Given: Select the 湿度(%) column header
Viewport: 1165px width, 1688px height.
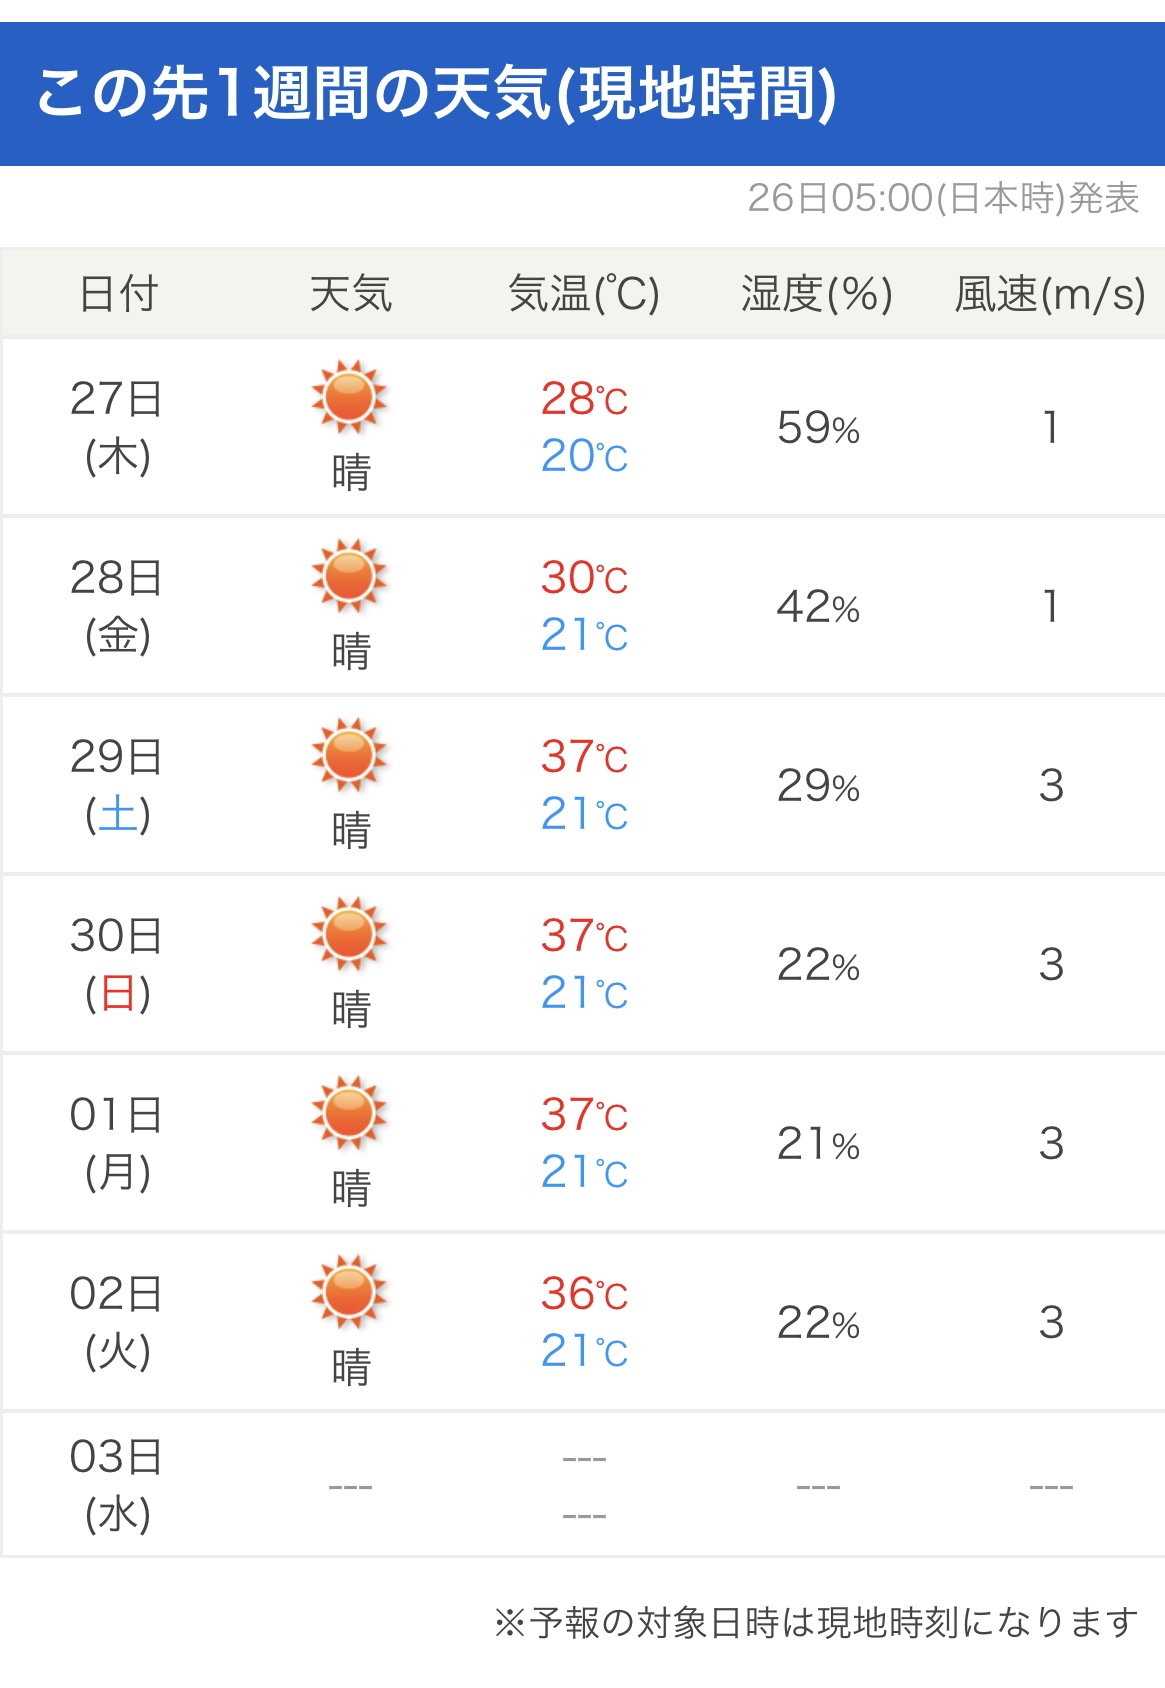Looking at the screenshot, I should tap(816, 294).
